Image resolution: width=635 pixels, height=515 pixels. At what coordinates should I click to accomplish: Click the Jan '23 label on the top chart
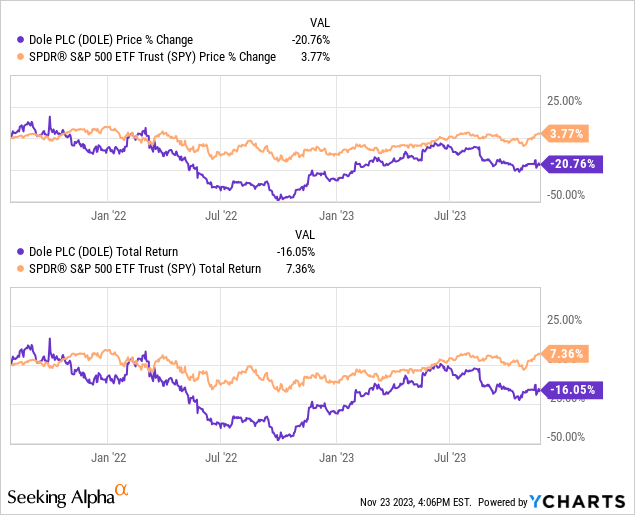(336, 214)
